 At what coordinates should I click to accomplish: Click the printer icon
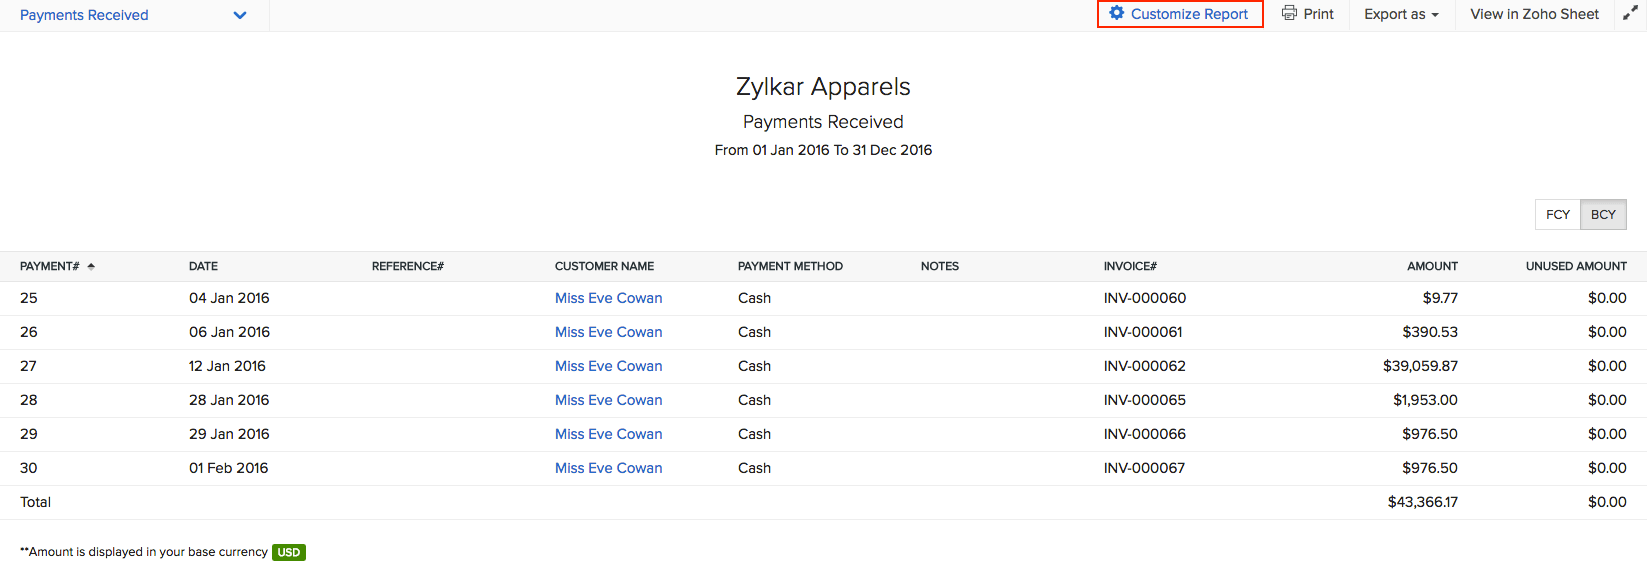1289,14
